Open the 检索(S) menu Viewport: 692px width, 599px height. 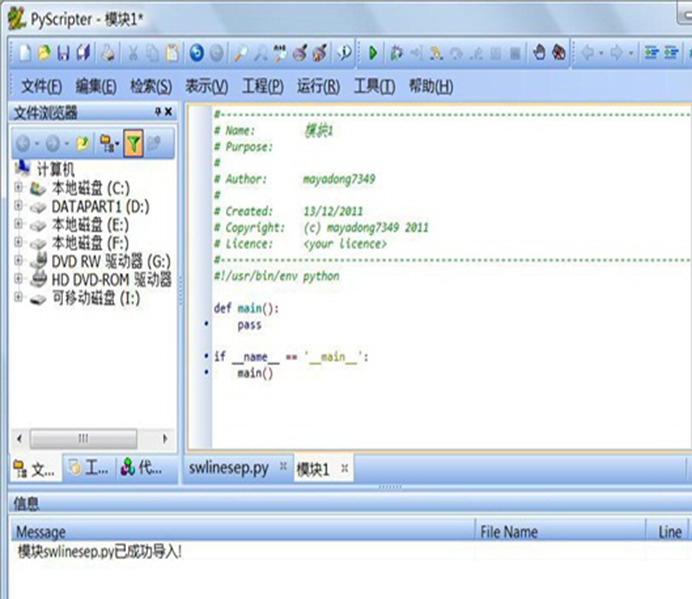[x=151, y=86]
